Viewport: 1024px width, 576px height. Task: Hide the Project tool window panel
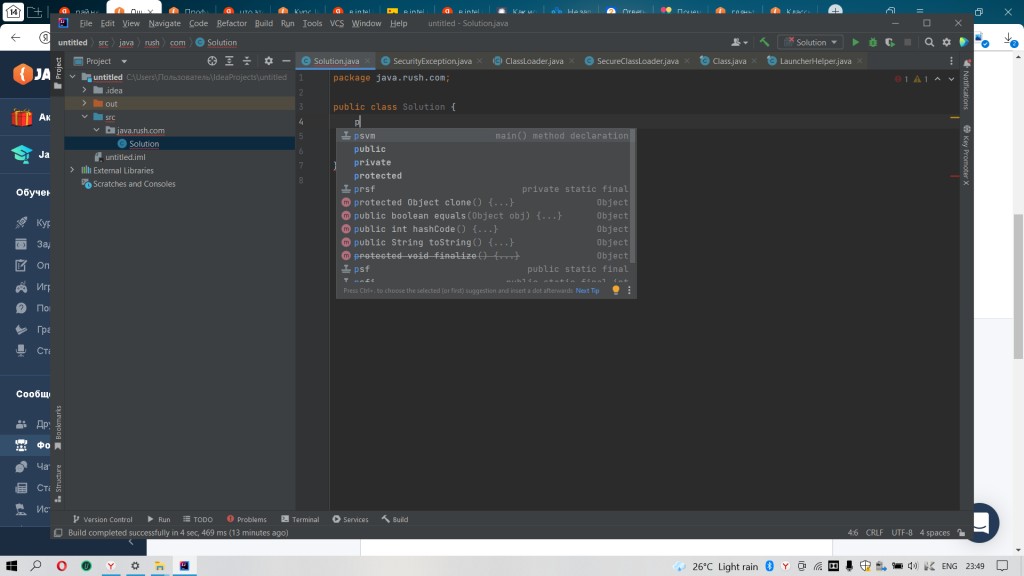click(286, 61)
